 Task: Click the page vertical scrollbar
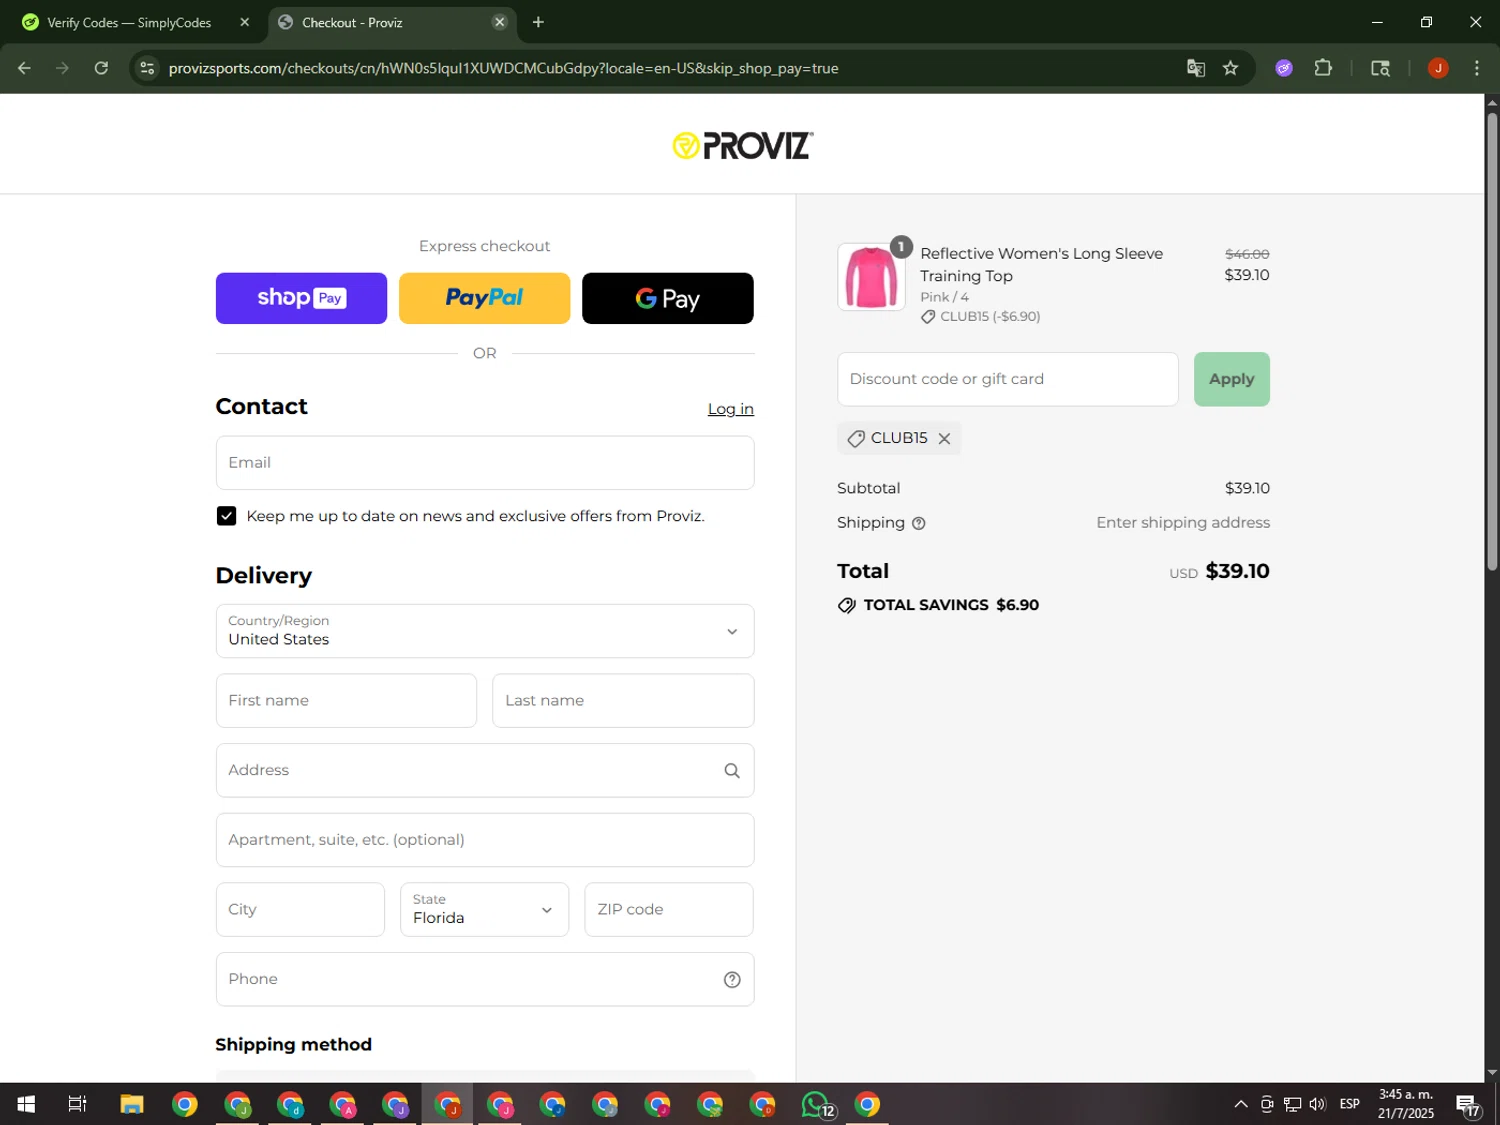[x=1492, y=340]
